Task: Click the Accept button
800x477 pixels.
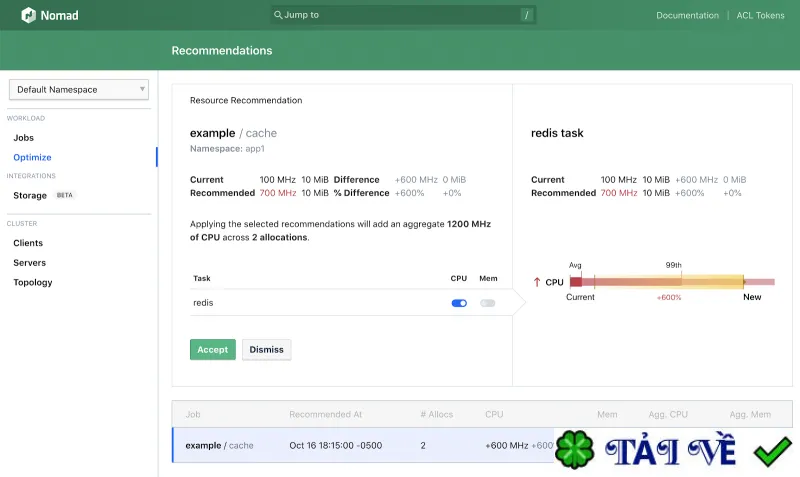Action: point(213,349)
